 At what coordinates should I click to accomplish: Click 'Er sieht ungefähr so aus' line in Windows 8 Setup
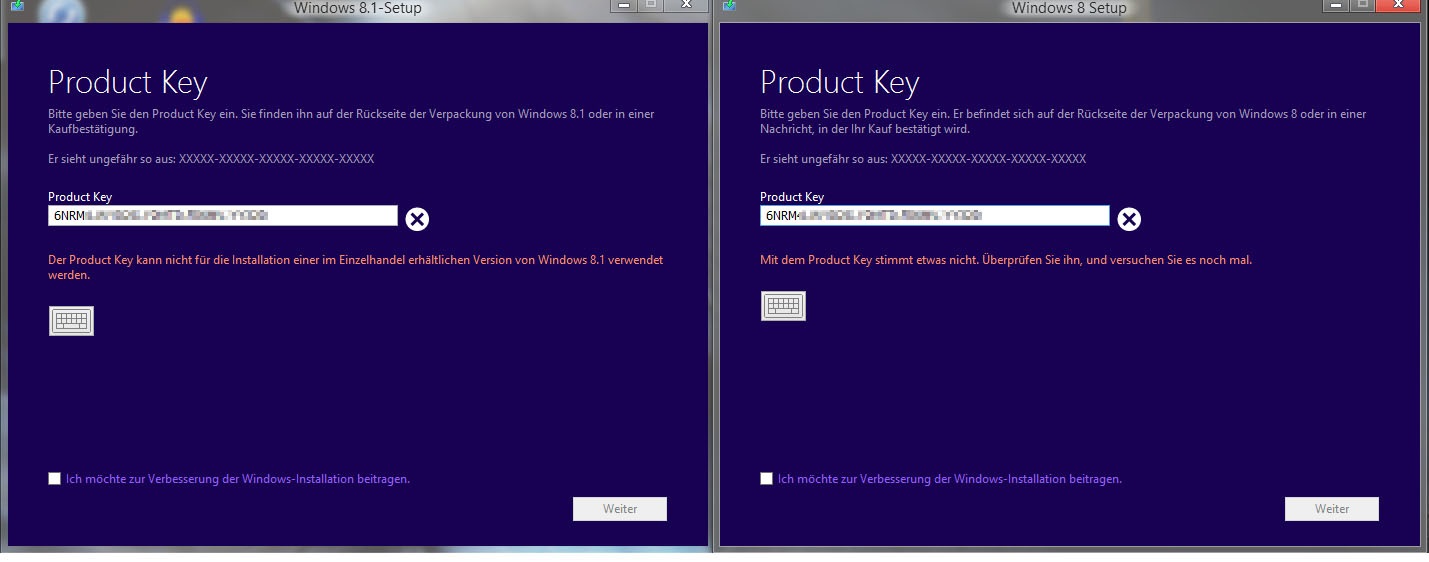923,159
